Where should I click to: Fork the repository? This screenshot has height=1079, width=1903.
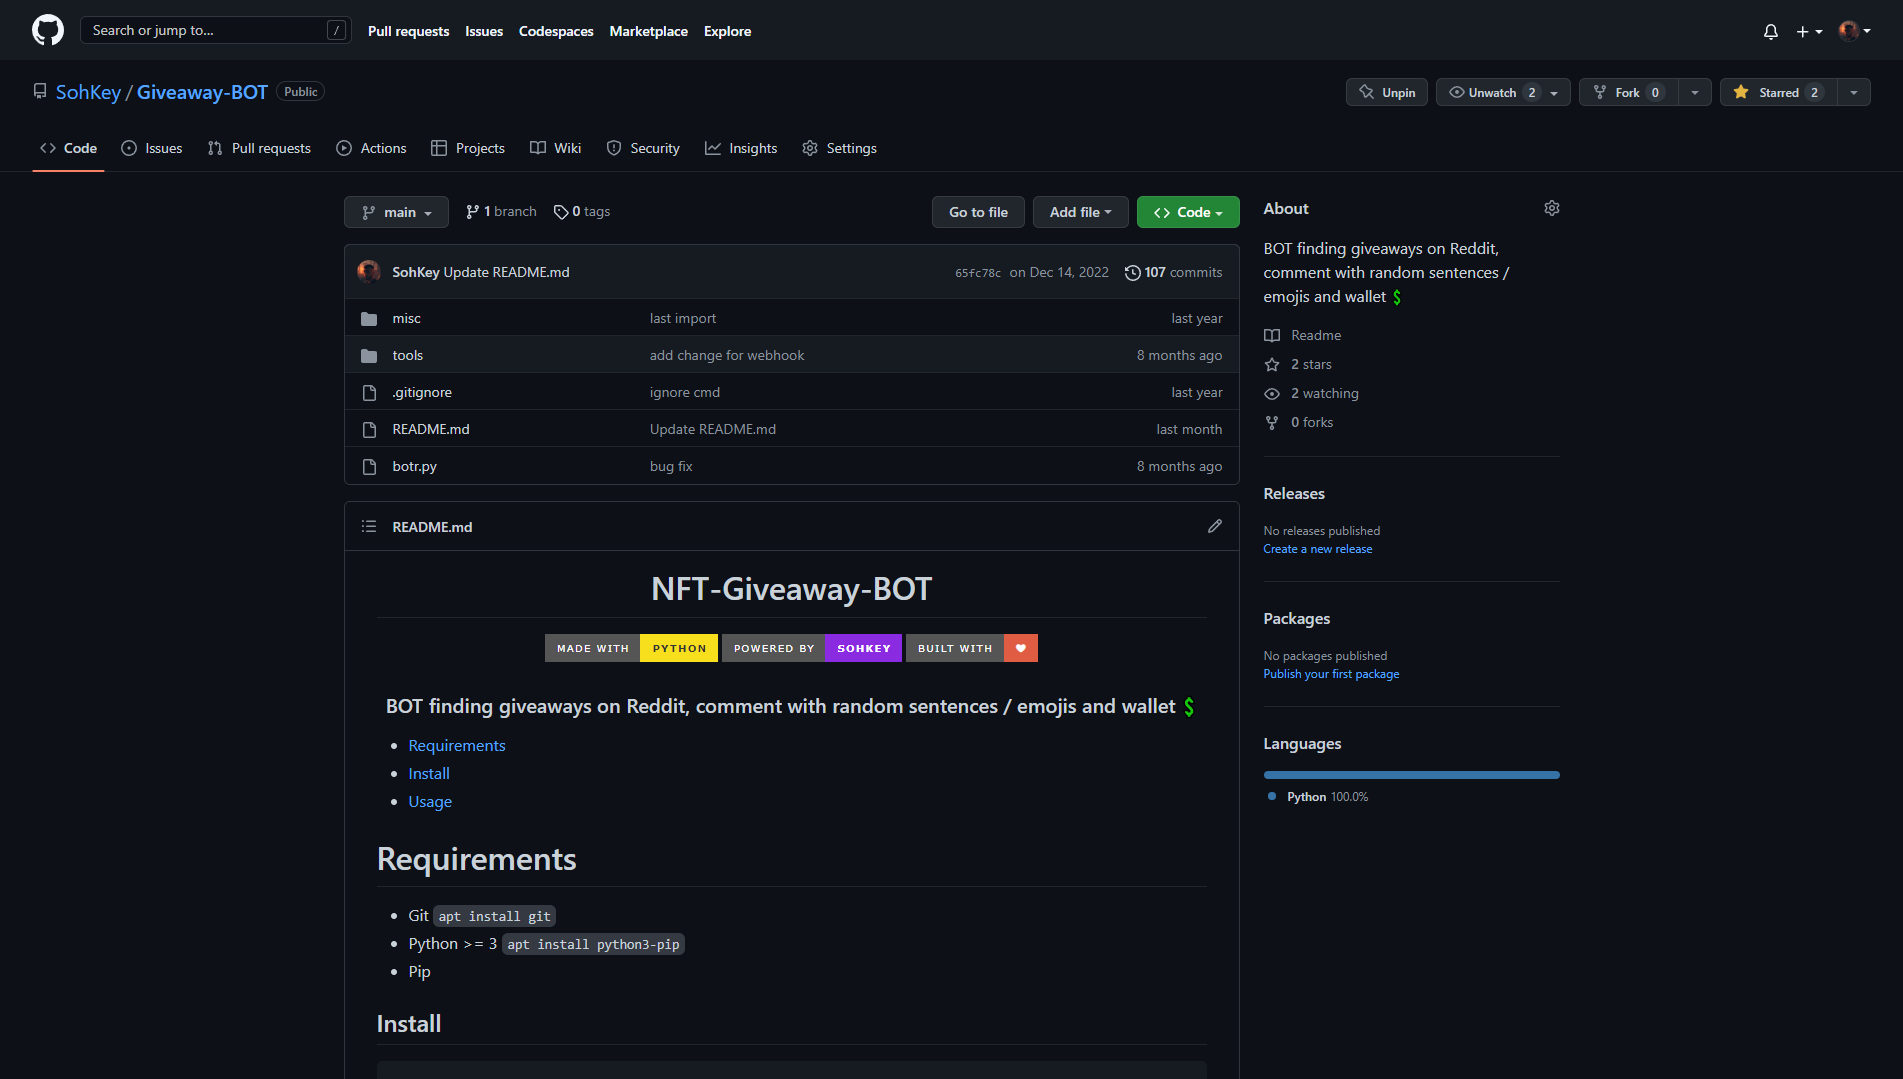(1628, 92)
